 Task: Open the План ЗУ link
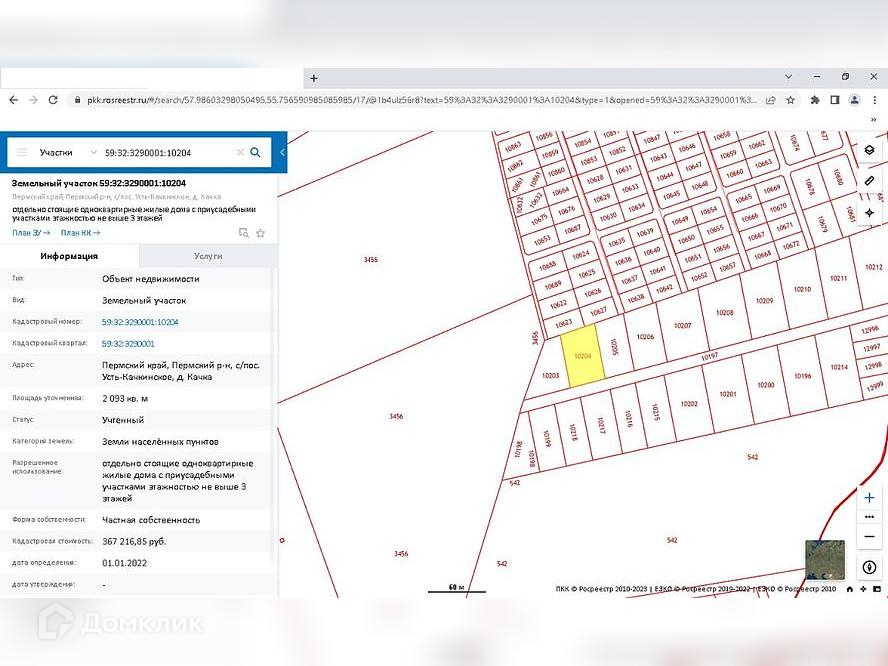[31, 233]
